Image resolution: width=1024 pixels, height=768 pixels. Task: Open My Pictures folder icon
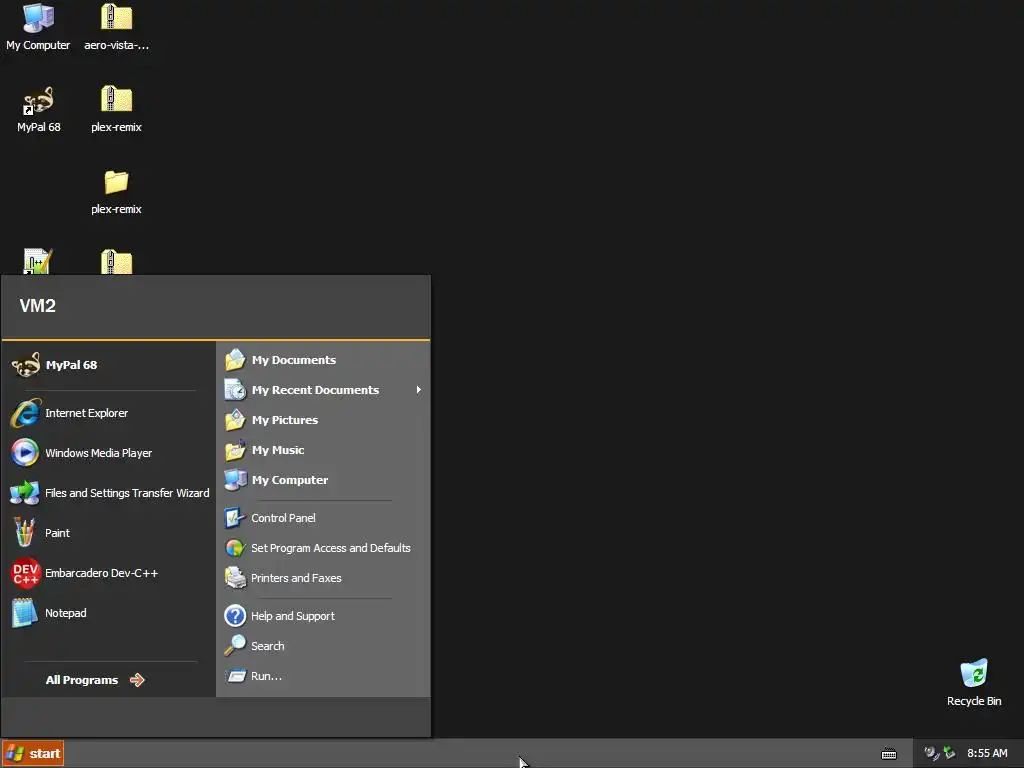[x=235, y=420]
